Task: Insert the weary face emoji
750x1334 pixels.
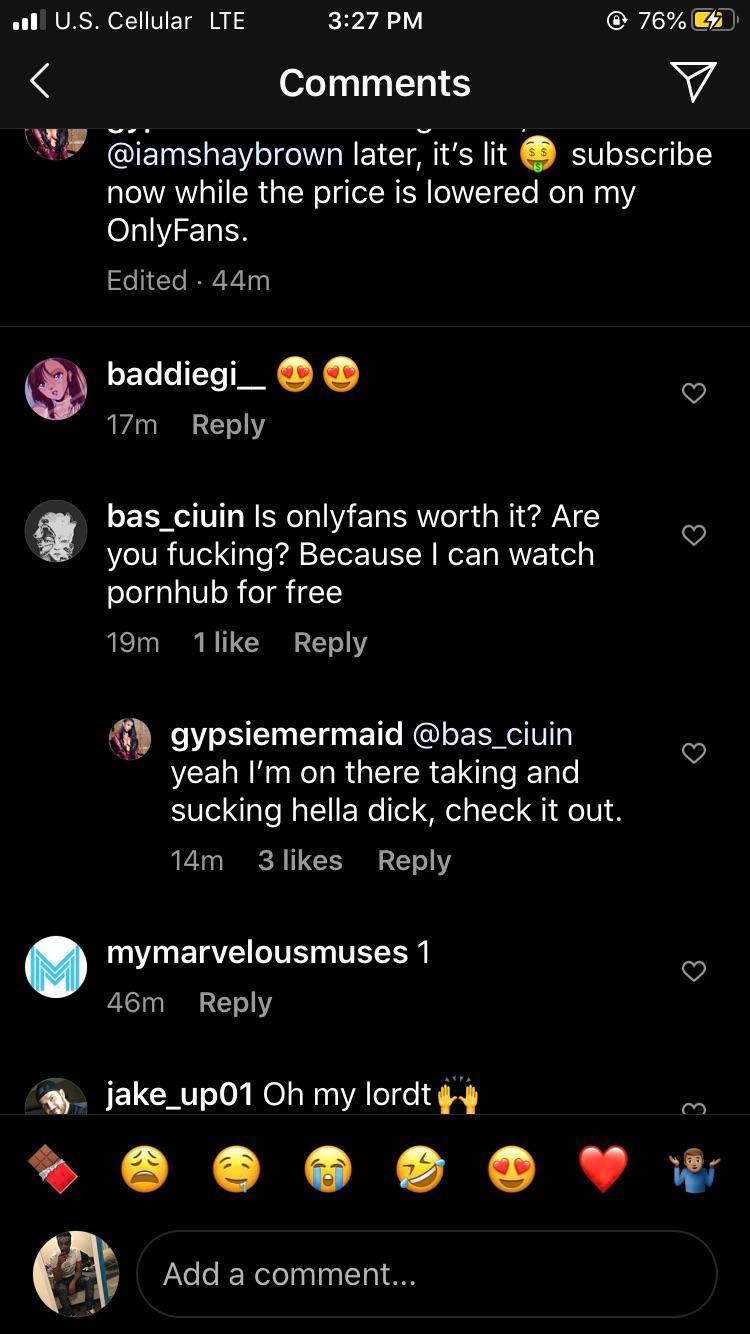Action: pyautogui.click(x=144, y=1169)
